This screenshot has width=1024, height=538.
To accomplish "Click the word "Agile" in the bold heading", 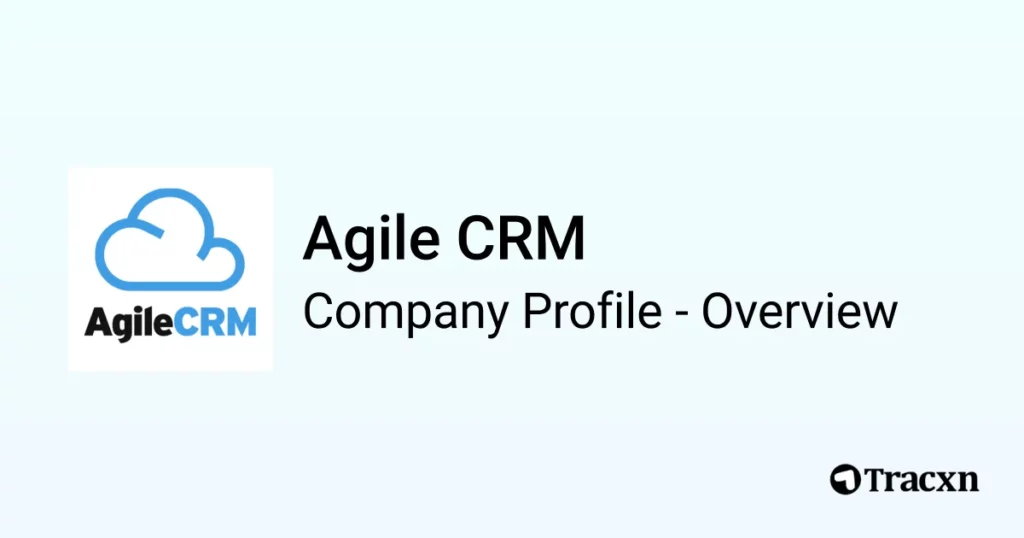I will (x=371, y=242).
